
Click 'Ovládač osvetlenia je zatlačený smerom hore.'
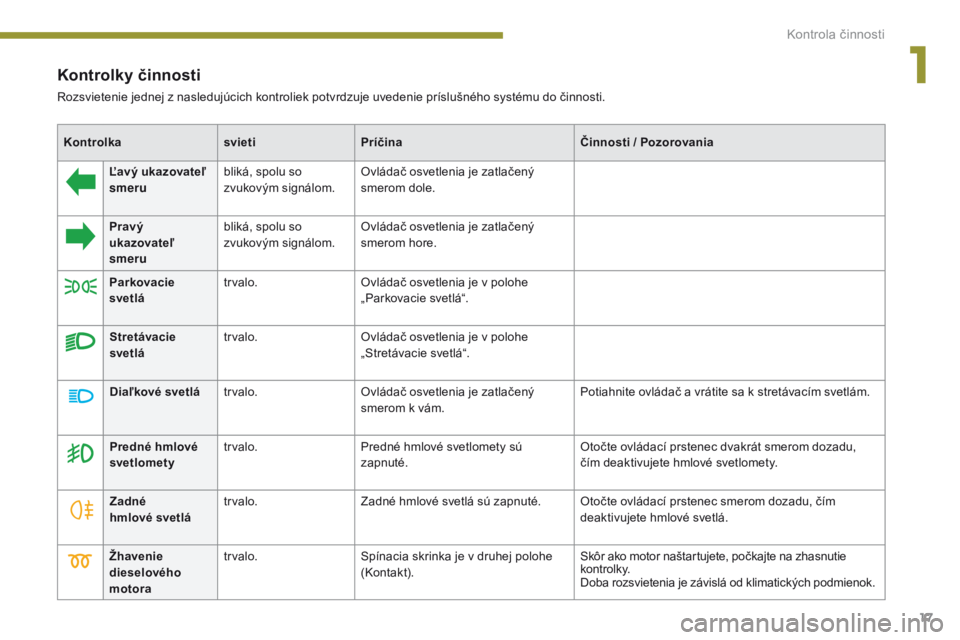[448, 235]
